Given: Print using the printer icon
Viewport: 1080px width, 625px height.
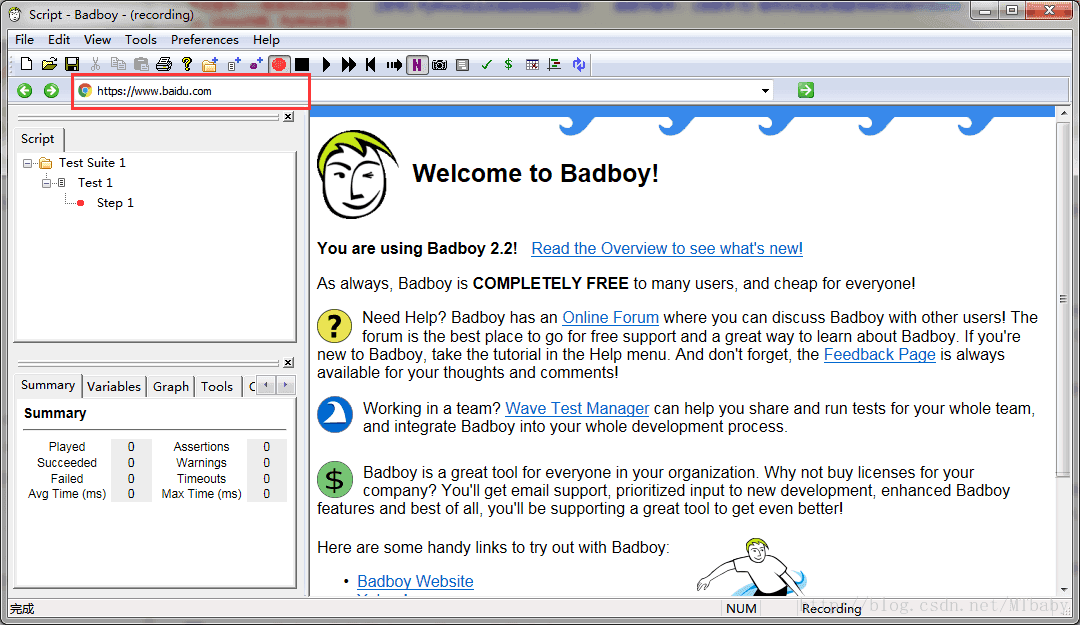Looking at the screenshot, I should [164, 64].
